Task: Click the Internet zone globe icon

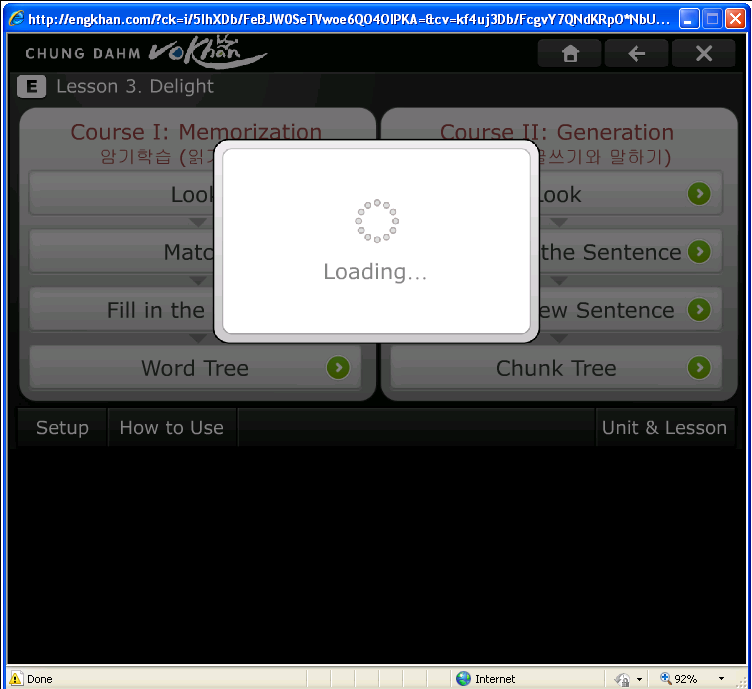Action: (463, 678)
